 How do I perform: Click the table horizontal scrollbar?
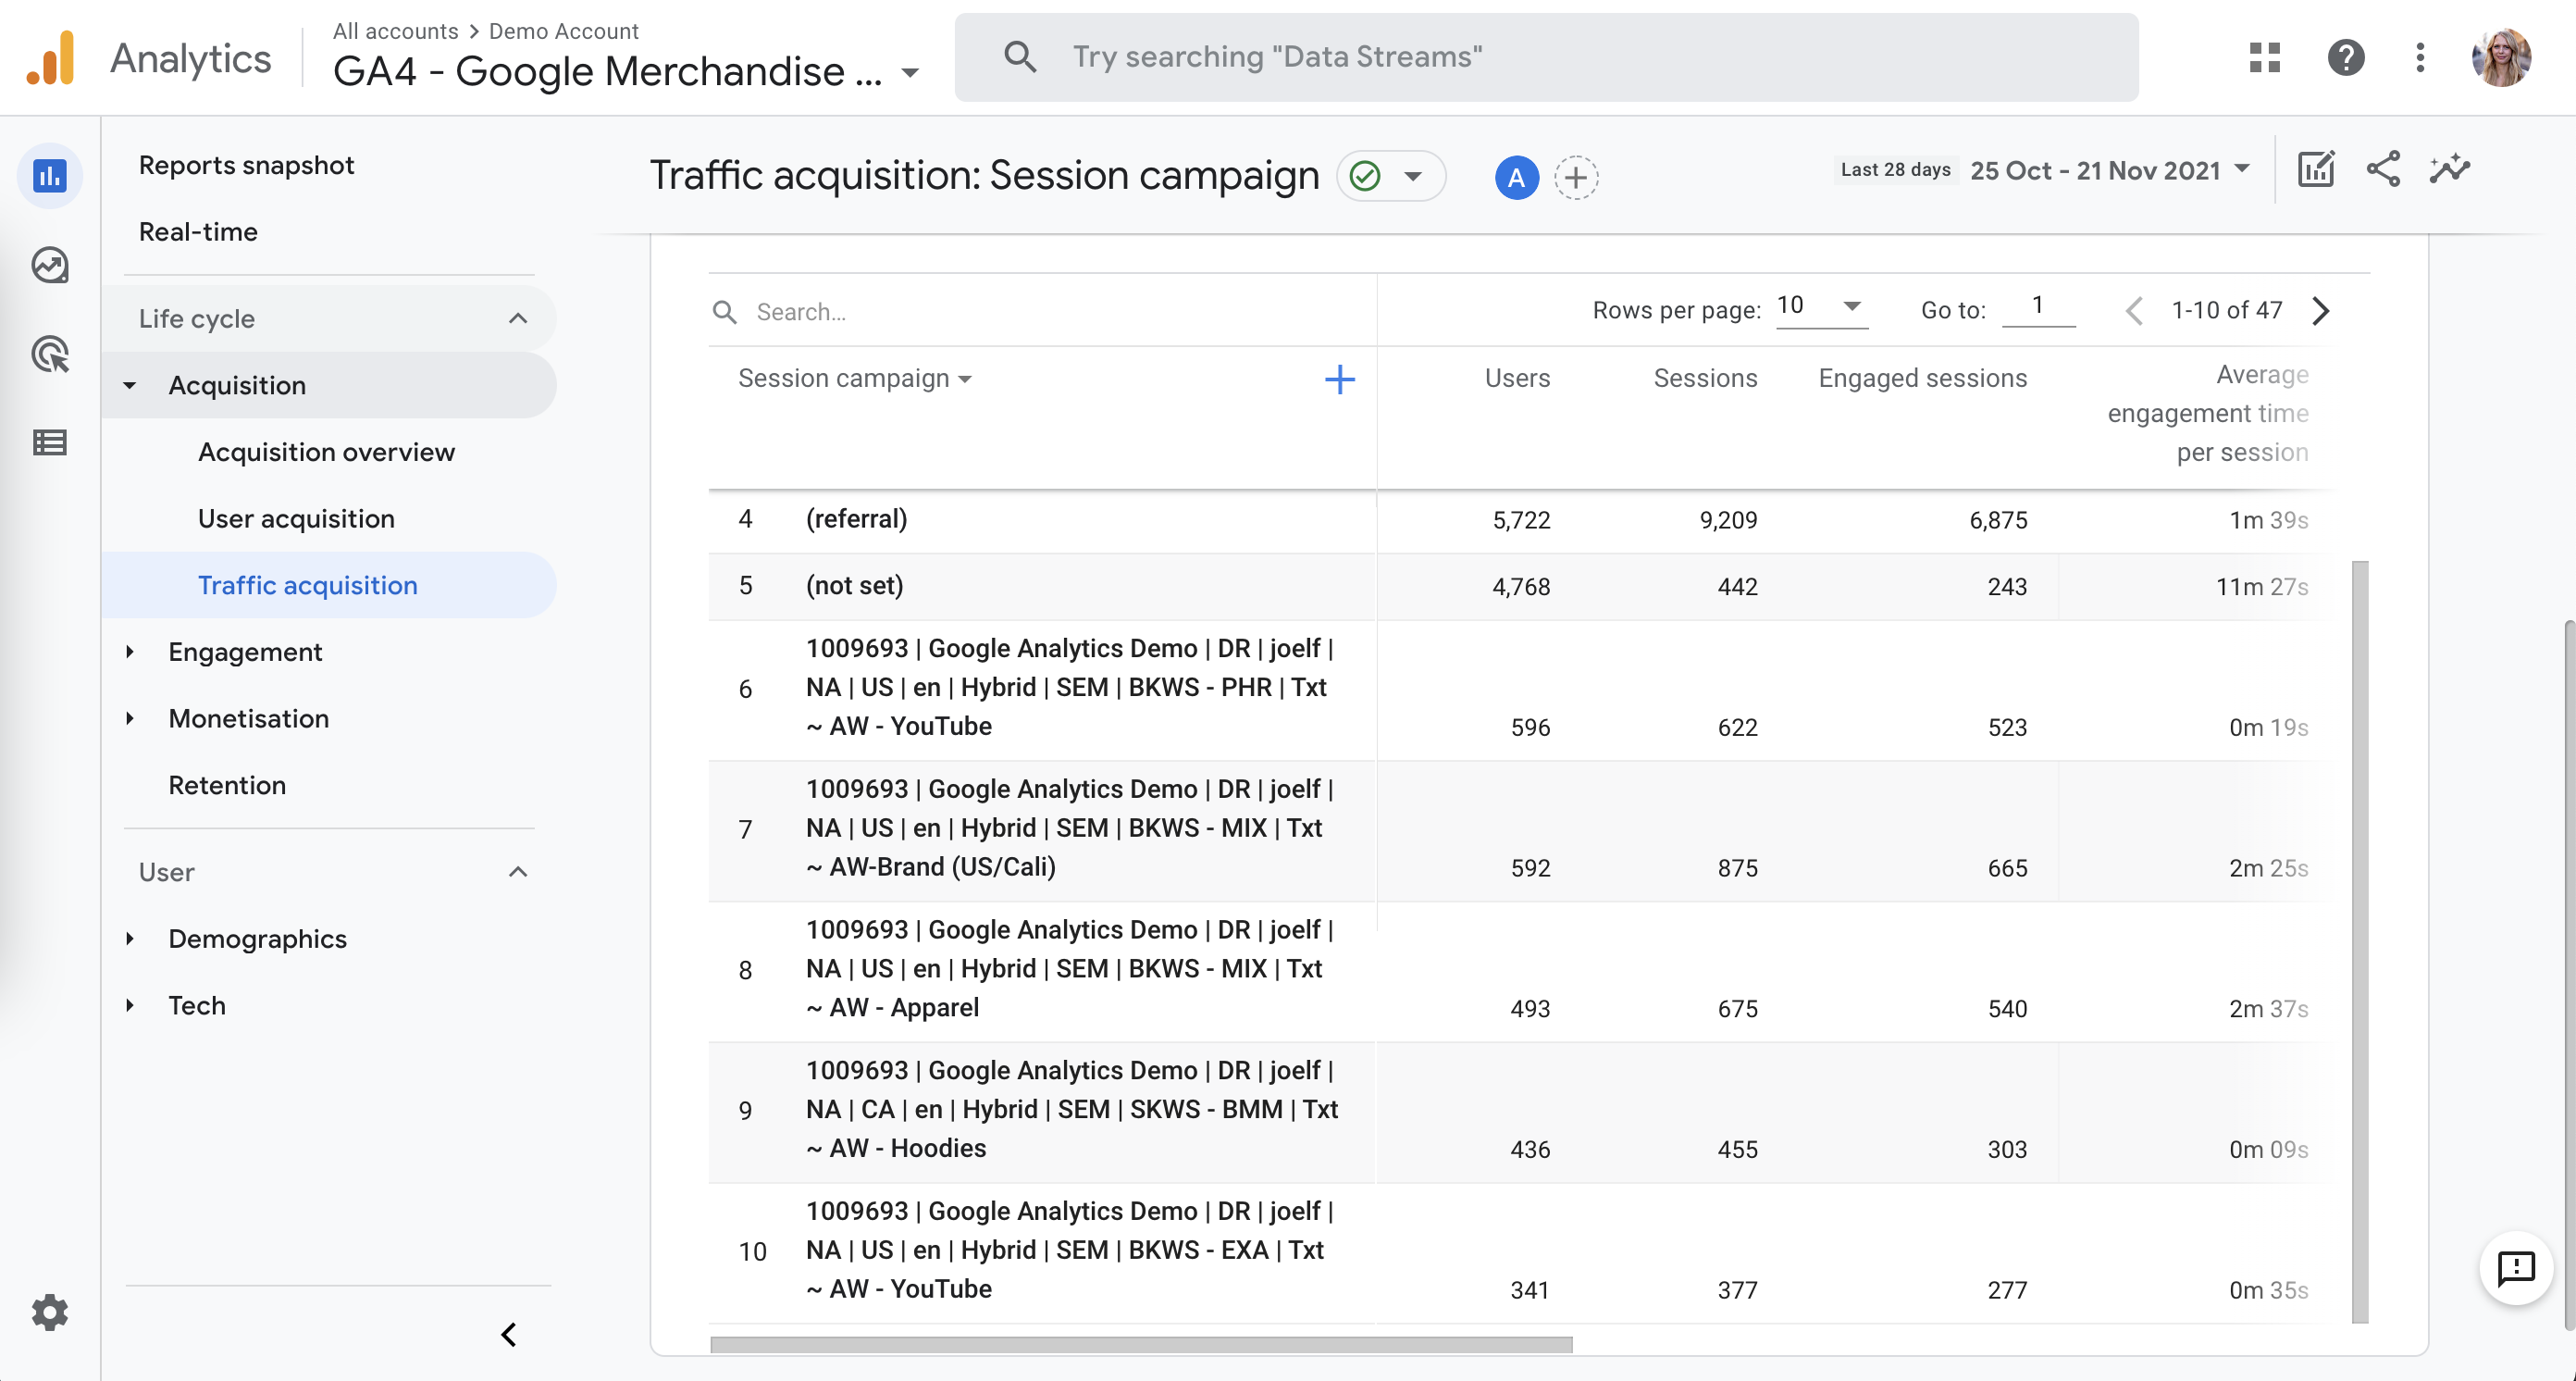pyautogui.click(x=1141, y=1345)
